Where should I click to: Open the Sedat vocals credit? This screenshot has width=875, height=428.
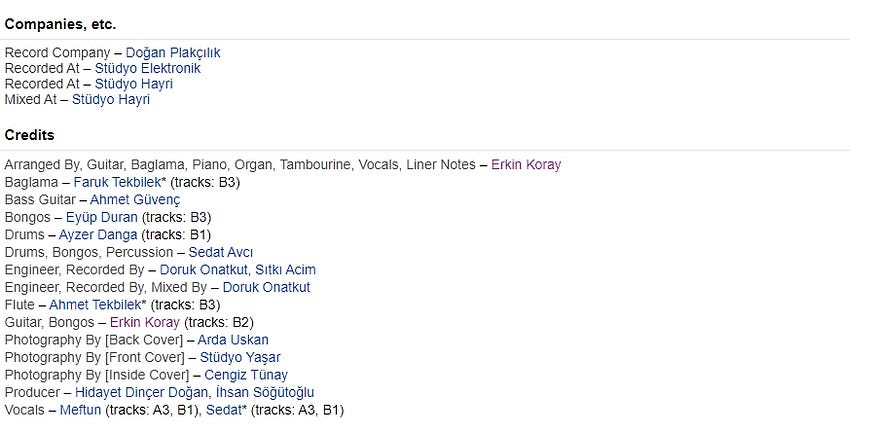pyautogui.click(x=224, y=410)
